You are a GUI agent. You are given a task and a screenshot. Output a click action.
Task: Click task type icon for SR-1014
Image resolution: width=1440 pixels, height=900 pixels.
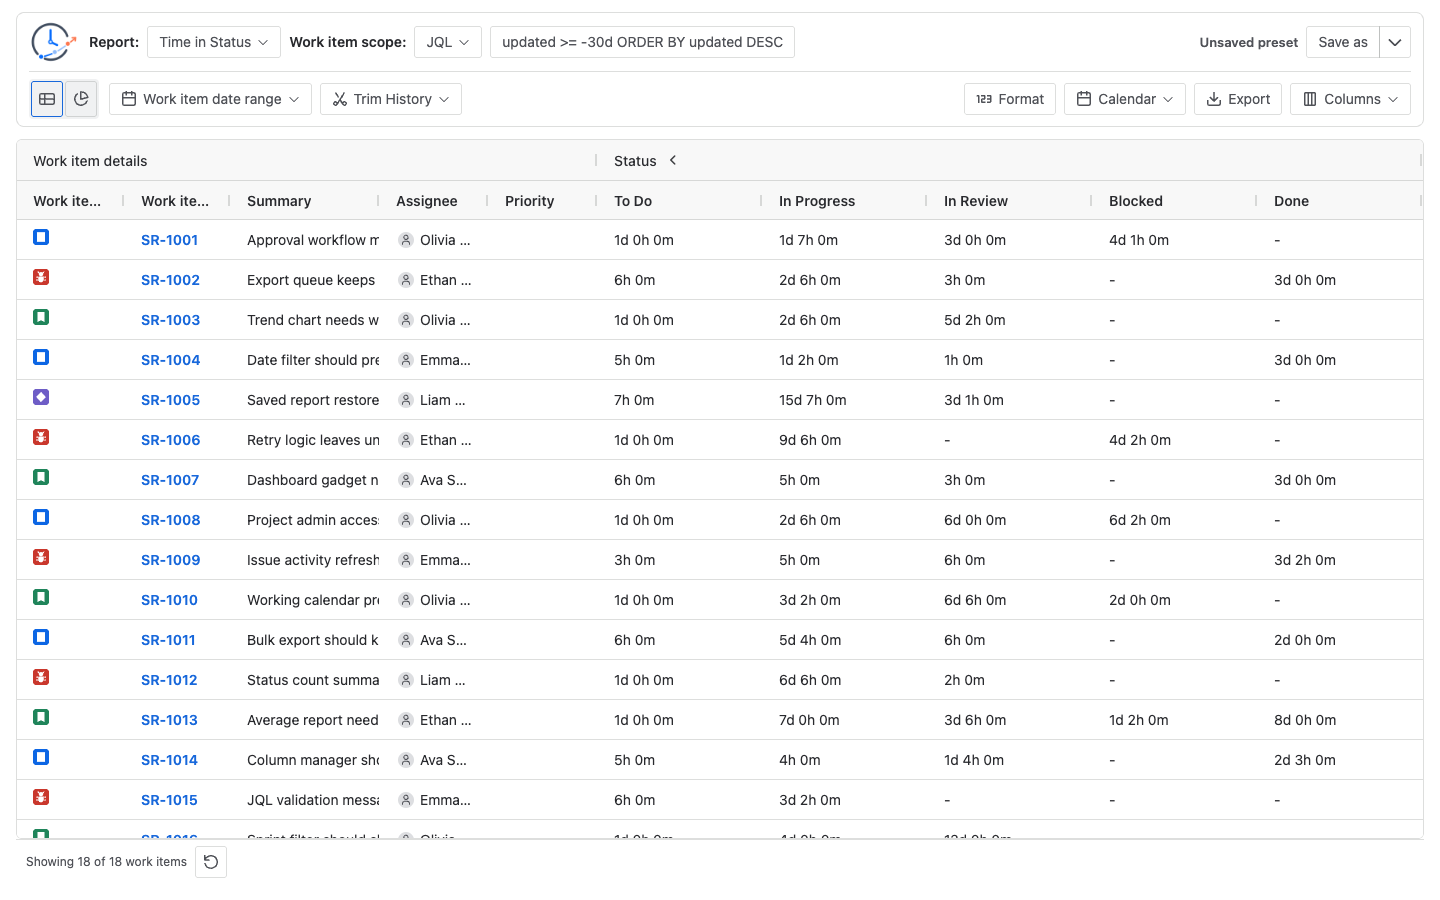[x=41, y=757]
